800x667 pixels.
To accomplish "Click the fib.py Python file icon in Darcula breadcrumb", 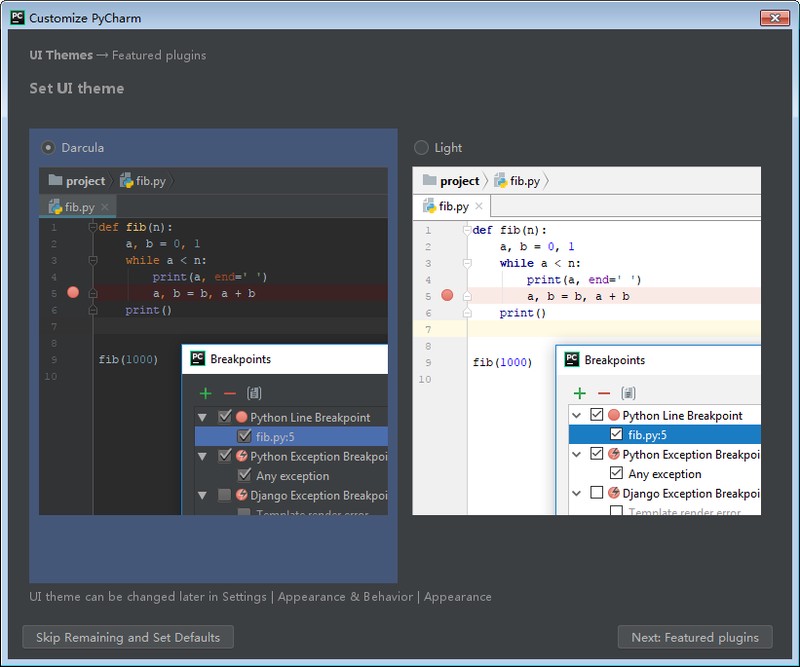I will click(x=126, y=180).
